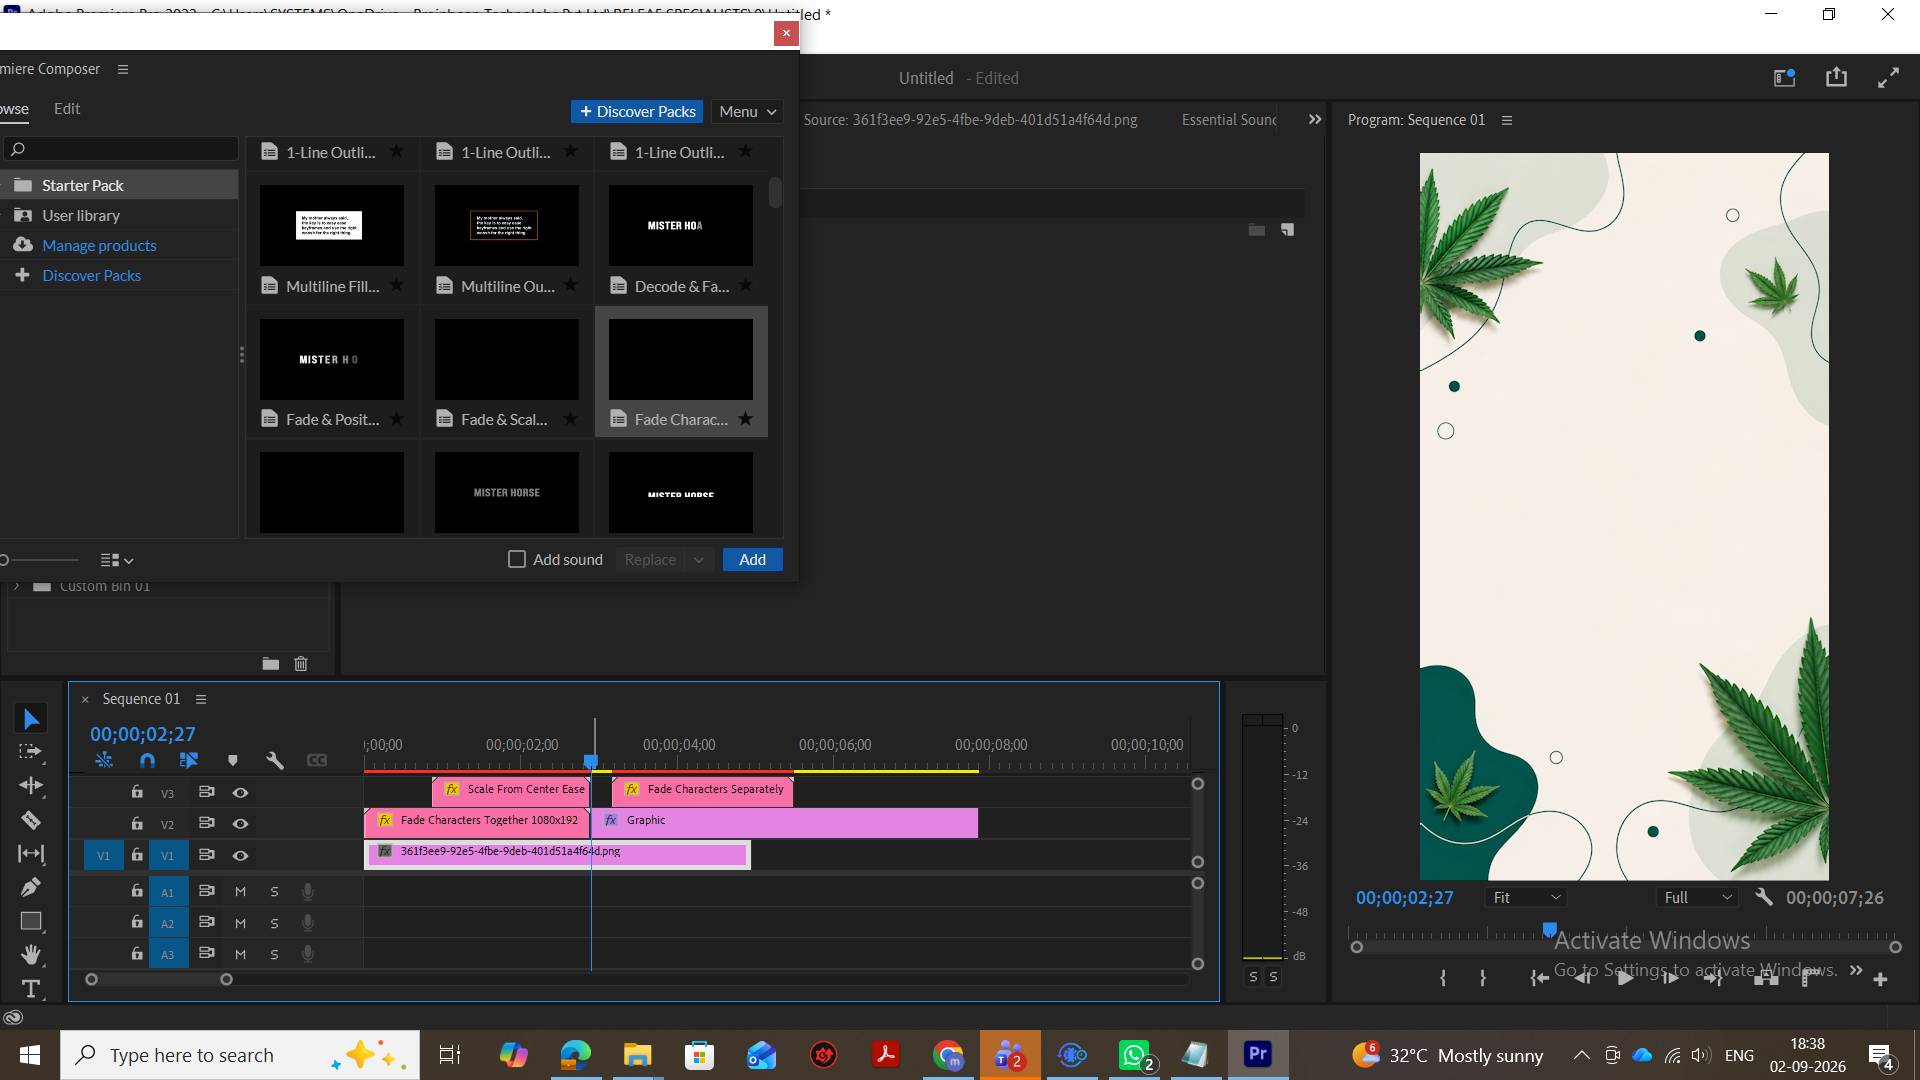Viewport: 1920px width, 1080px height.
Task: Select the Hand tool
Action: [x=31, y=954]
